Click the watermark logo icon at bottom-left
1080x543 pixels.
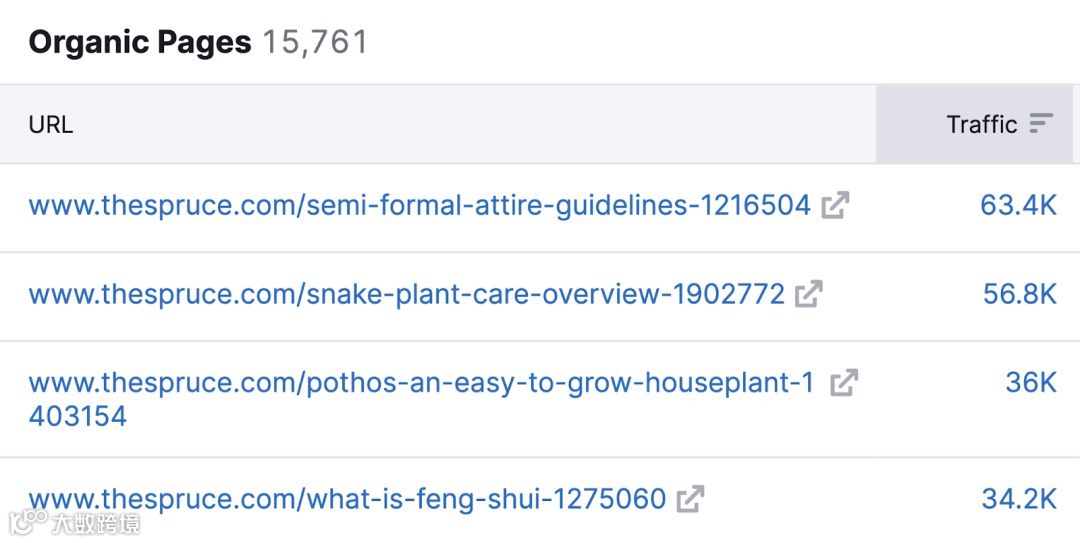click(x=27, y=520)
